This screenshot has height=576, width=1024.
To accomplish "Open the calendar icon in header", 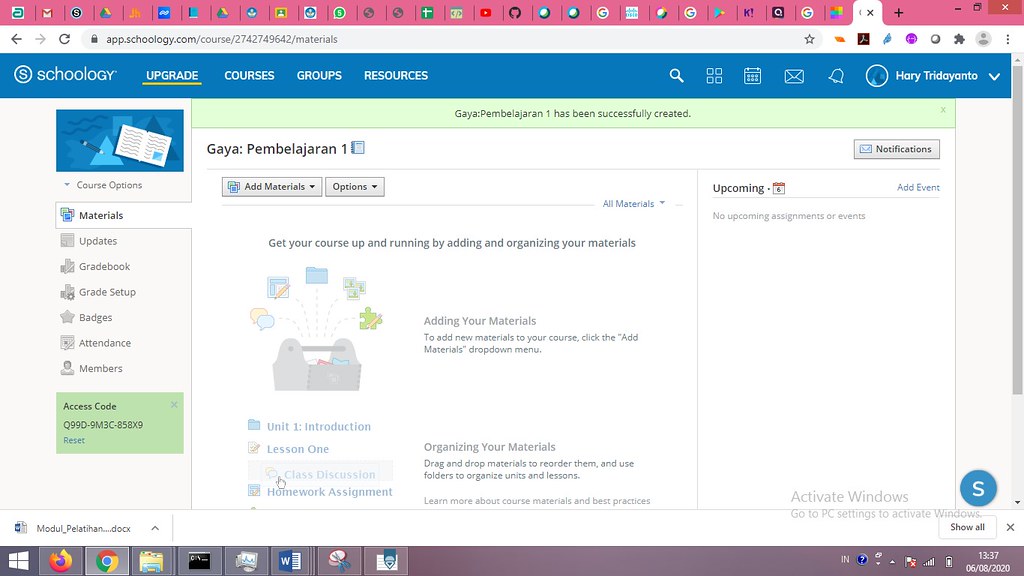I will coord(752,76).
